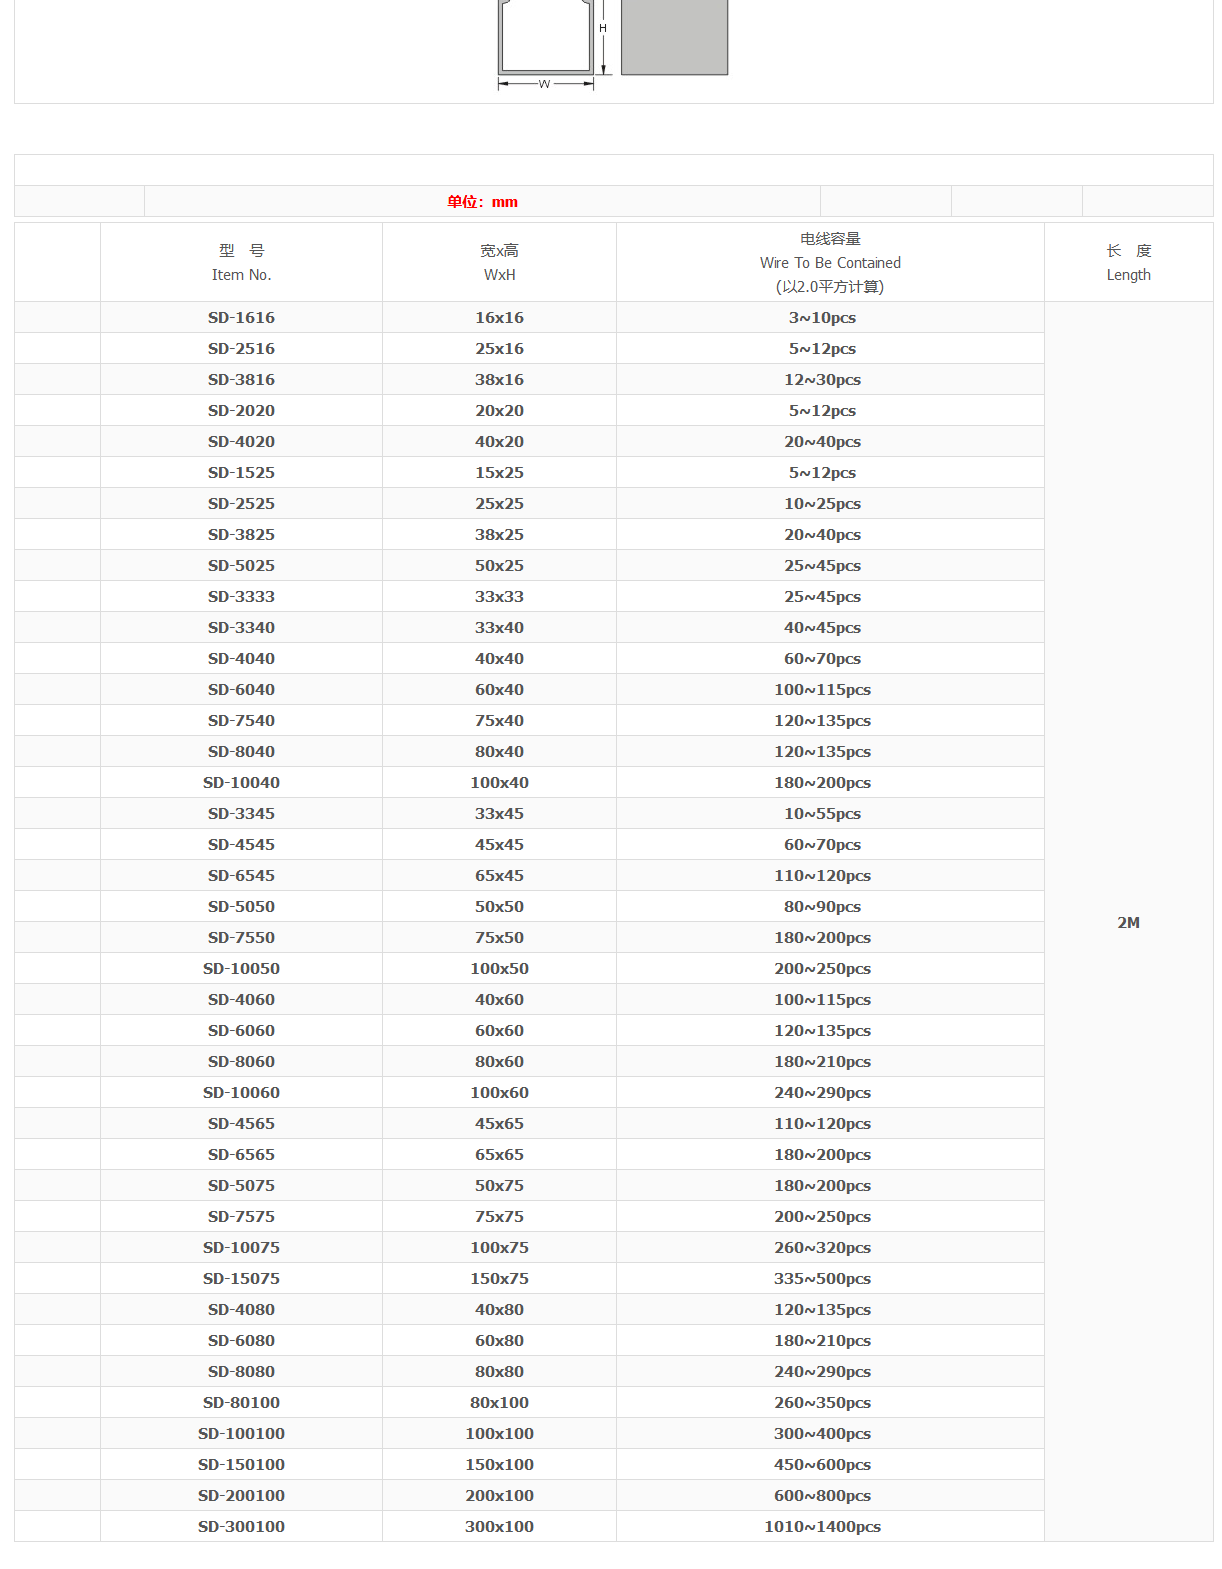1222x1569 pixels.
Task: Click the 200x100 size cell
Action: [499, 1496]
